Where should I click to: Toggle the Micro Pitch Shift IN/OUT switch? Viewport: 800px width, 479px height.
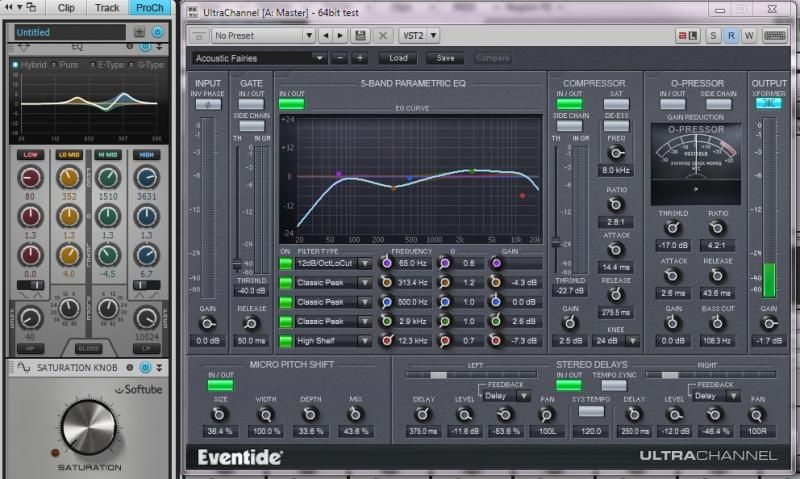pyautogui.click(x=220, y=385)
